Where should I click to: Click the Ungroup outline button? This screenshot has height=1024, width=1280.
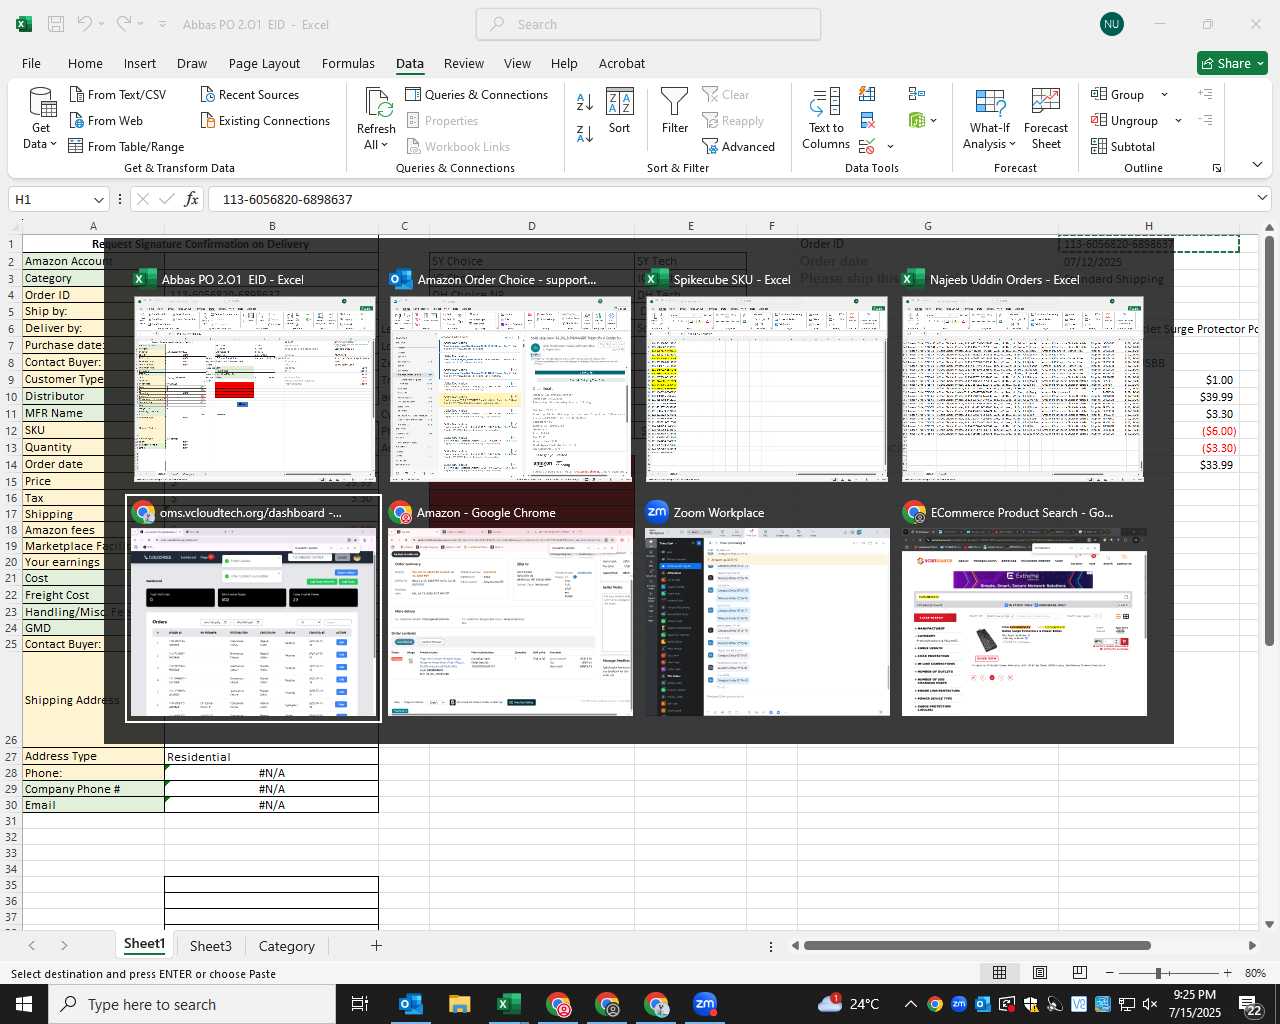(x=1125, y=120)
